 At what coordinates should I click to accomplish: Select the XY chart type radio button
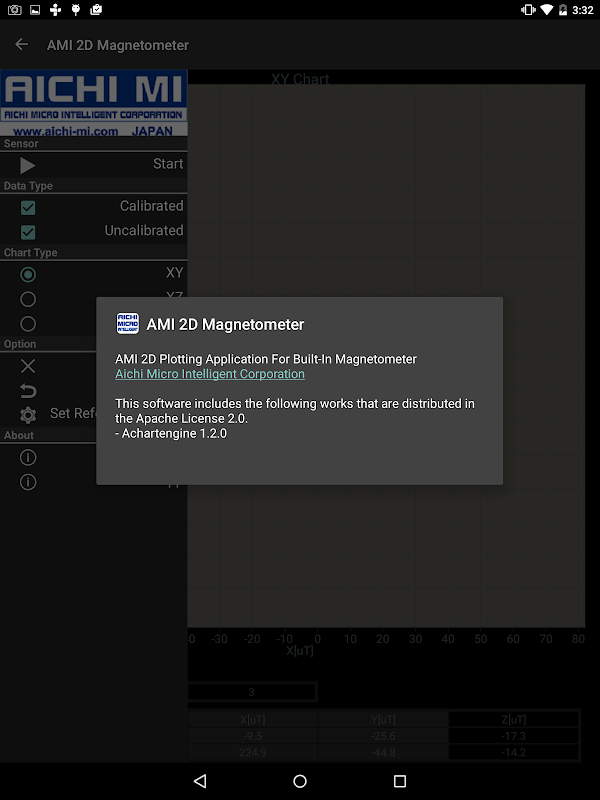28,274
